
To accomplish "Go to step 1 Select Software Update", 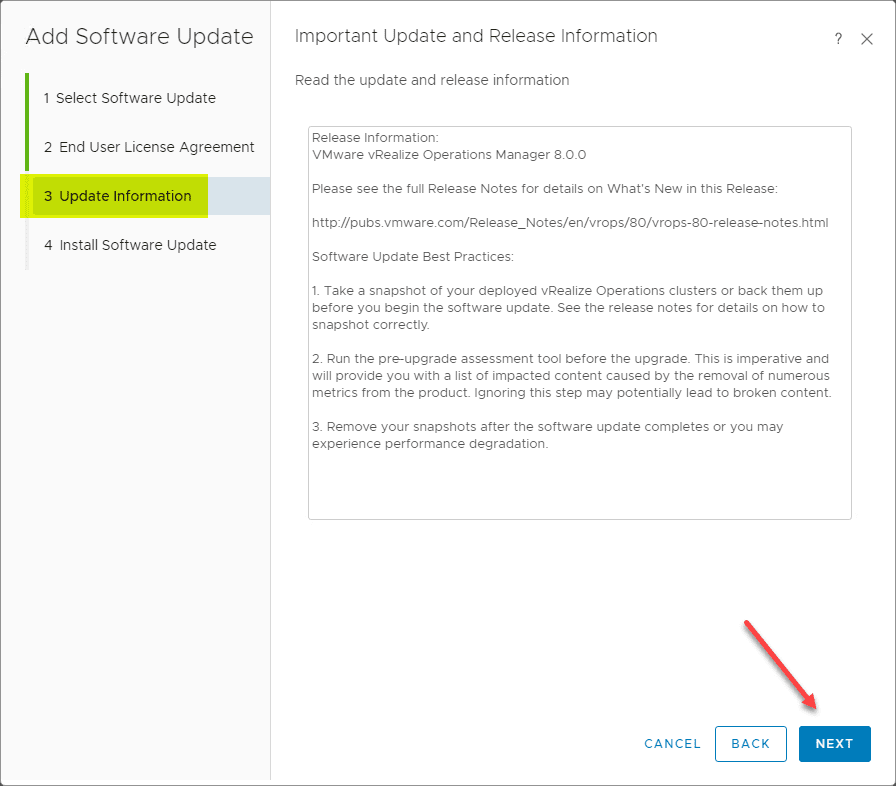I will point(130,98).
